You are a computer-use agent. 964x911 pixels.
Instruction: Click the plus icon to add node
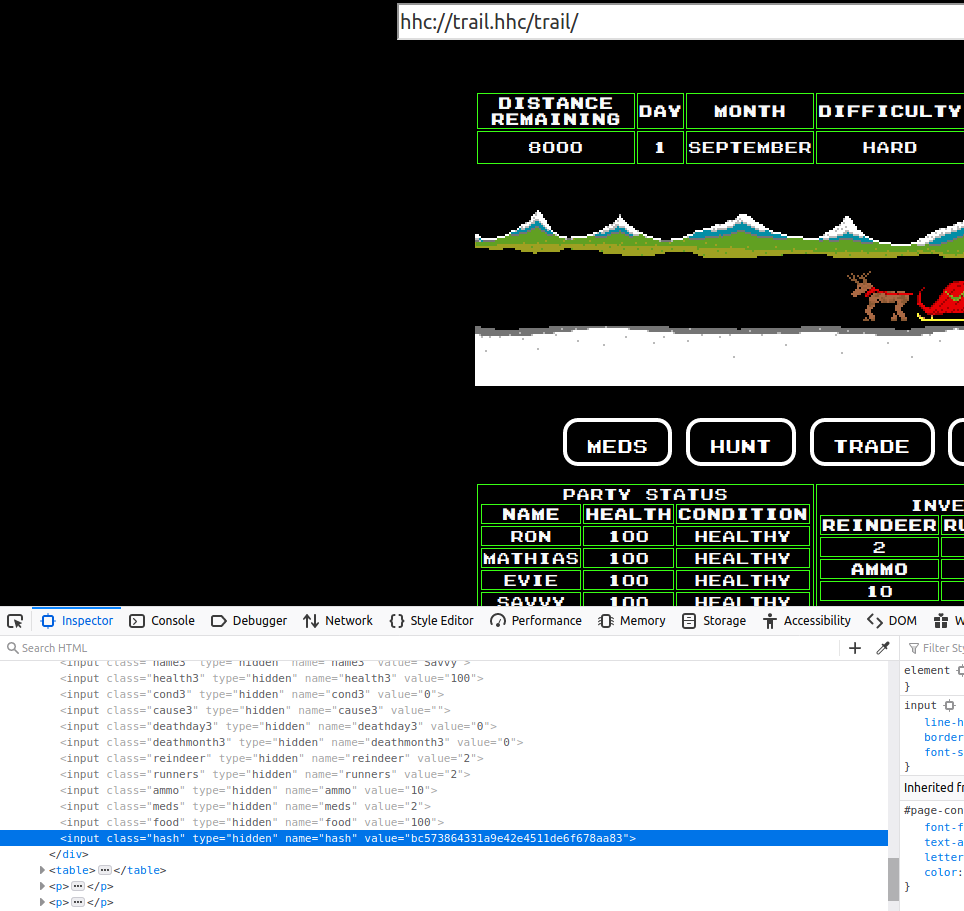(x=855, y=648)
